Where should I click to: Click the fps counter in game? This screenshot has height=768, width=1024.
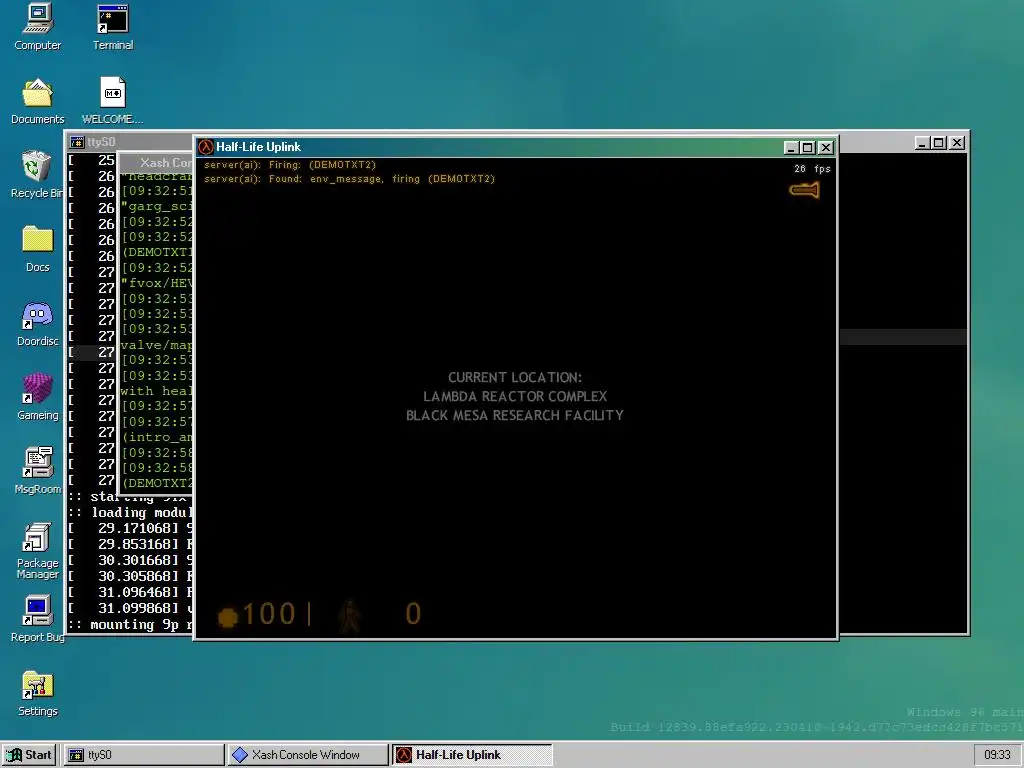[812, 168]
